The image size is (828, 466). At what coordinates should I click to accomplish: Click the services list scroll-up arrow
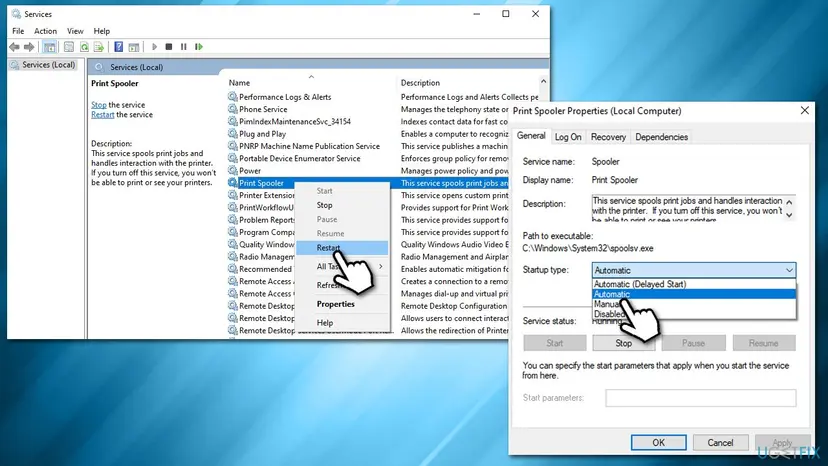coord(543,82)
